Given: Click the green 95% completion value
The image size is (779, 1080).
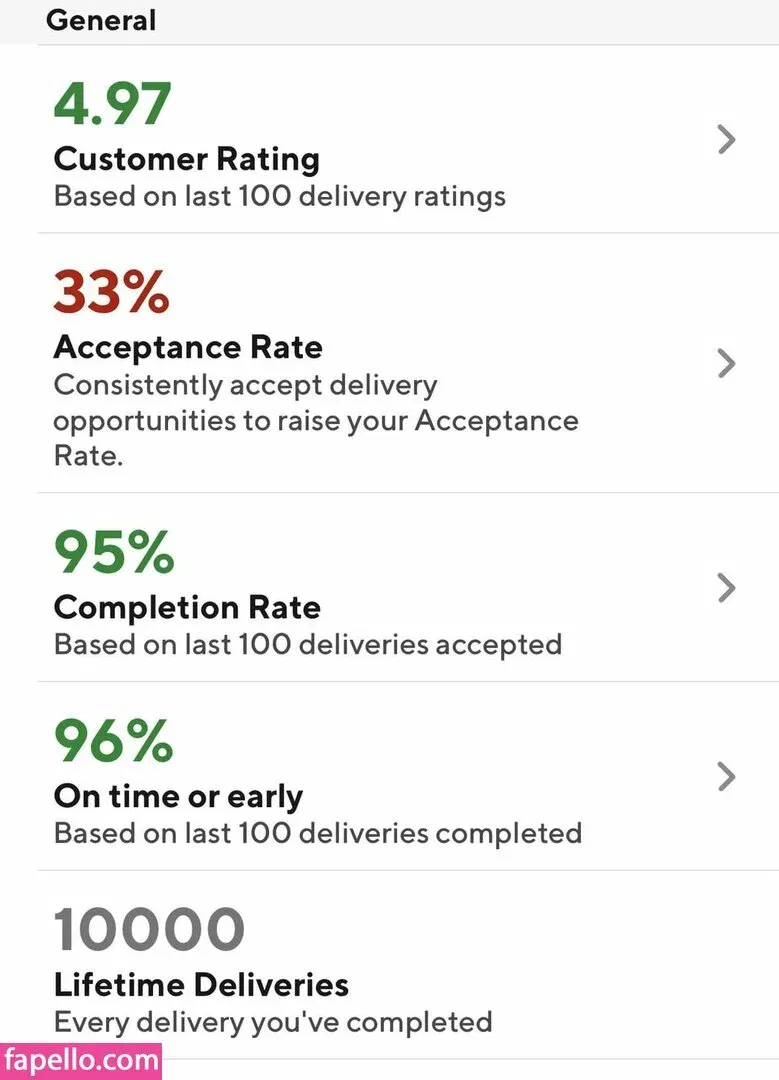Looking at the screenshot, I should pos(114,552).
